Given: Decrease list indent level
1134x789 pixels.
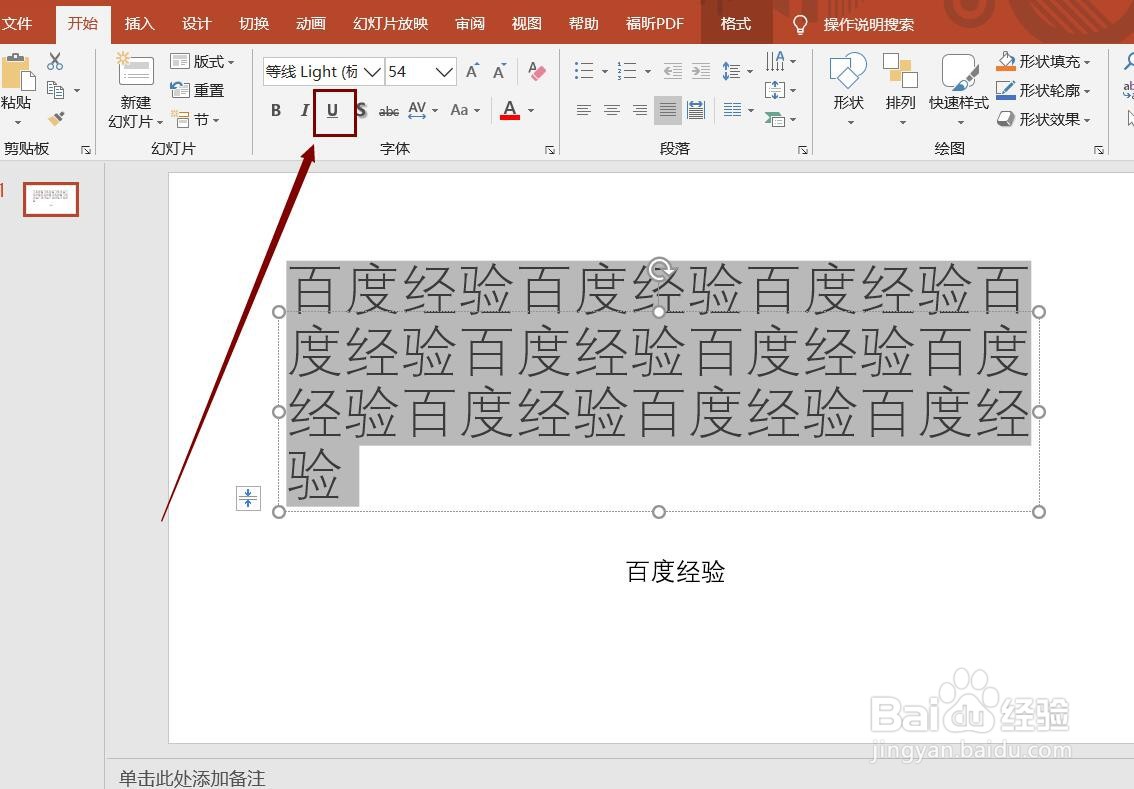Looking at the screenshot, I should (x=673, y=71).
